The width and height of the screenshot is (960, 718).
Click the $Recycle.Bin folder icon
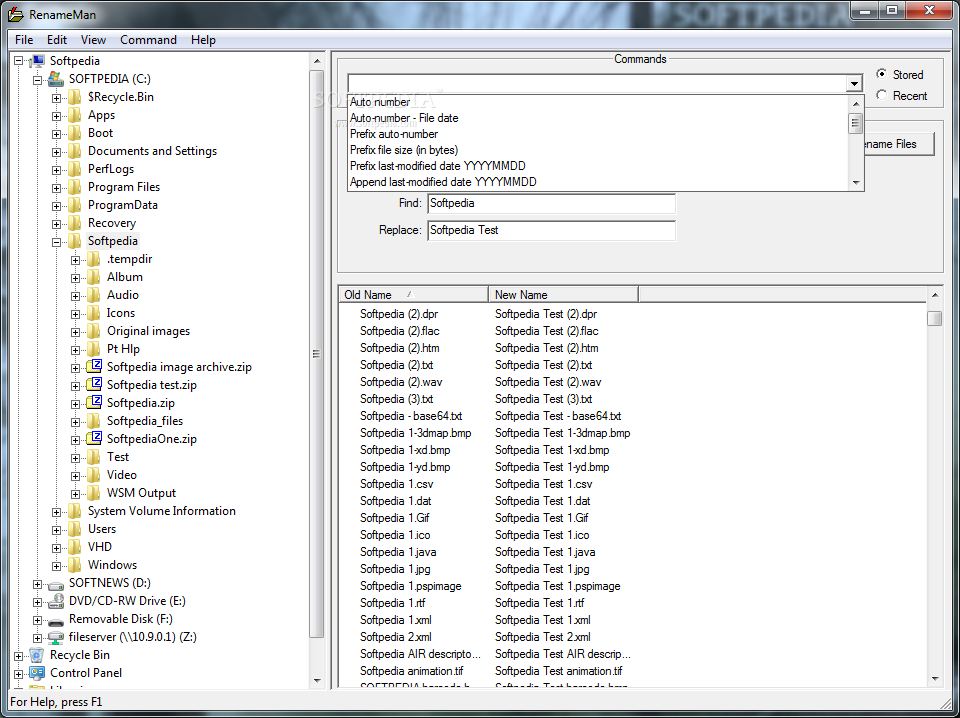75,97
